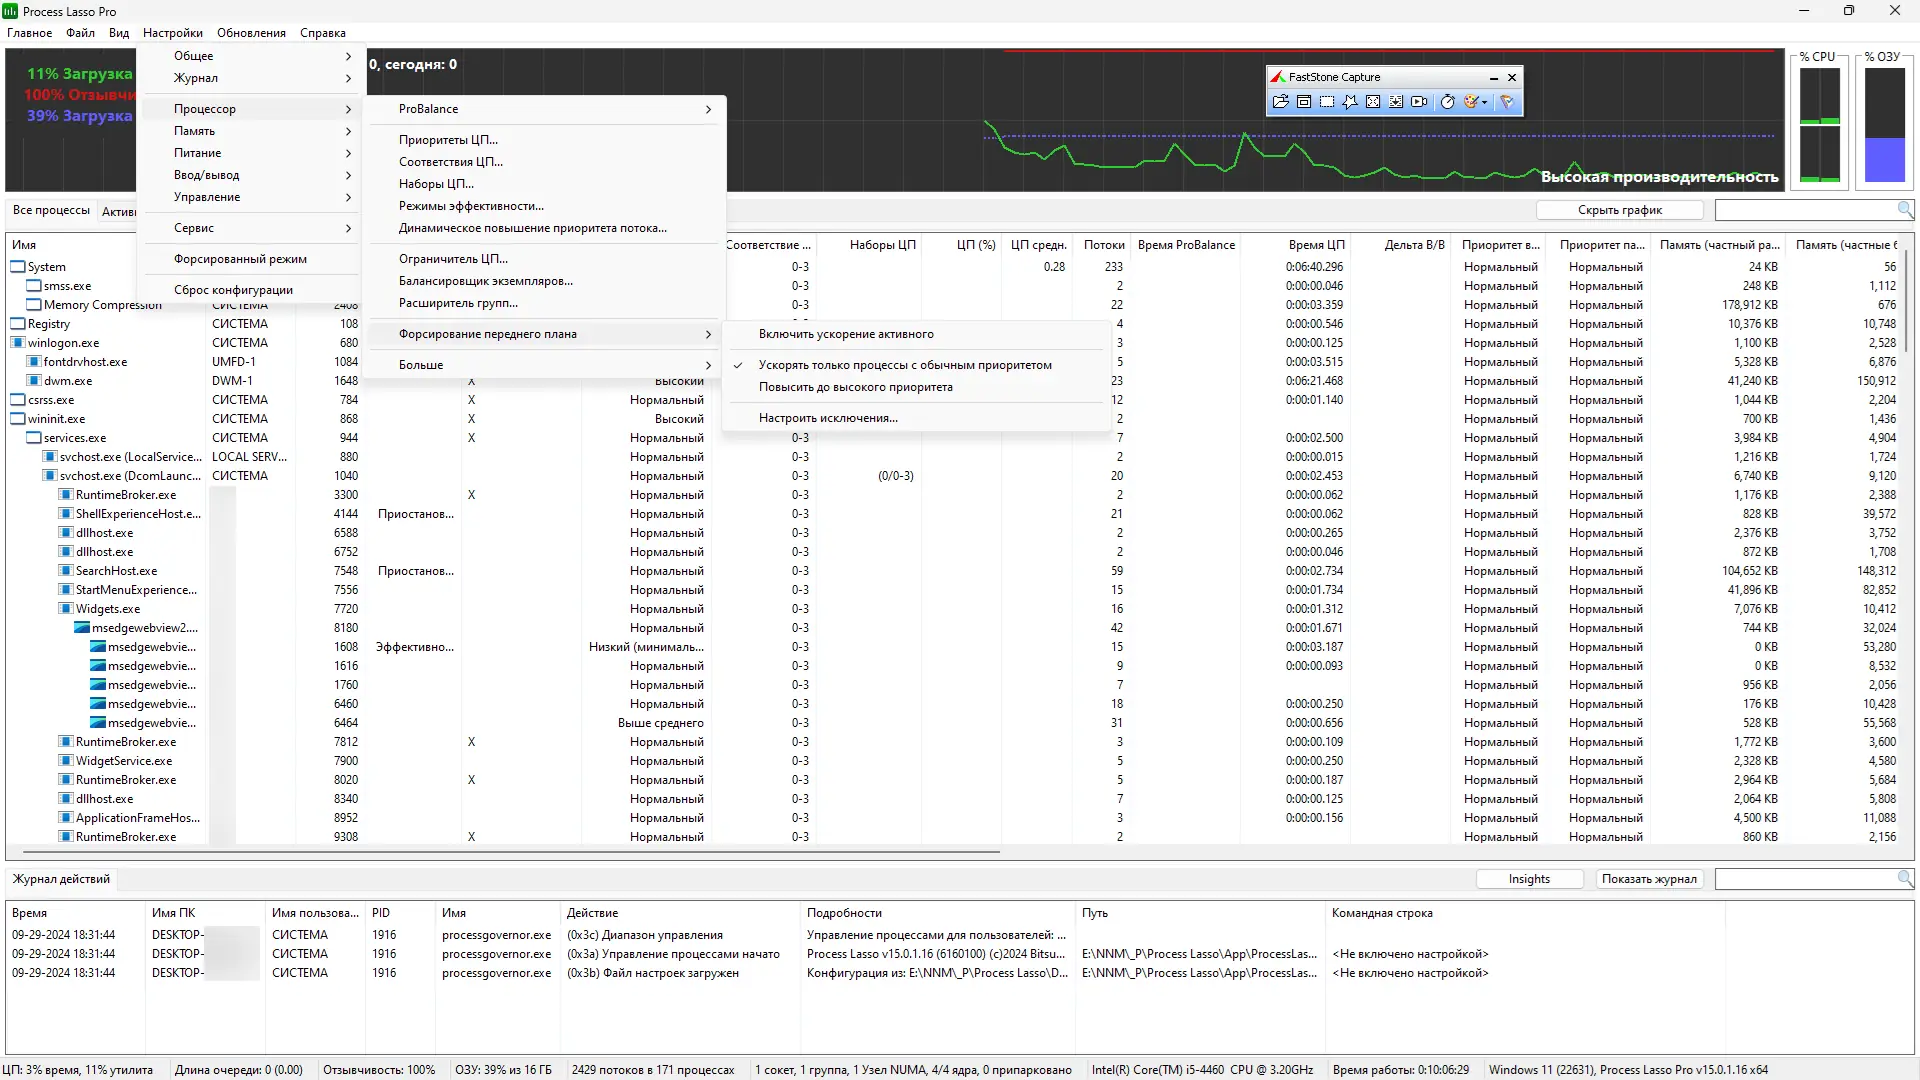Viewport: 1920px width, 1080px height.
Task: Open the 'Обновления' menu
Action: [251, 33]
